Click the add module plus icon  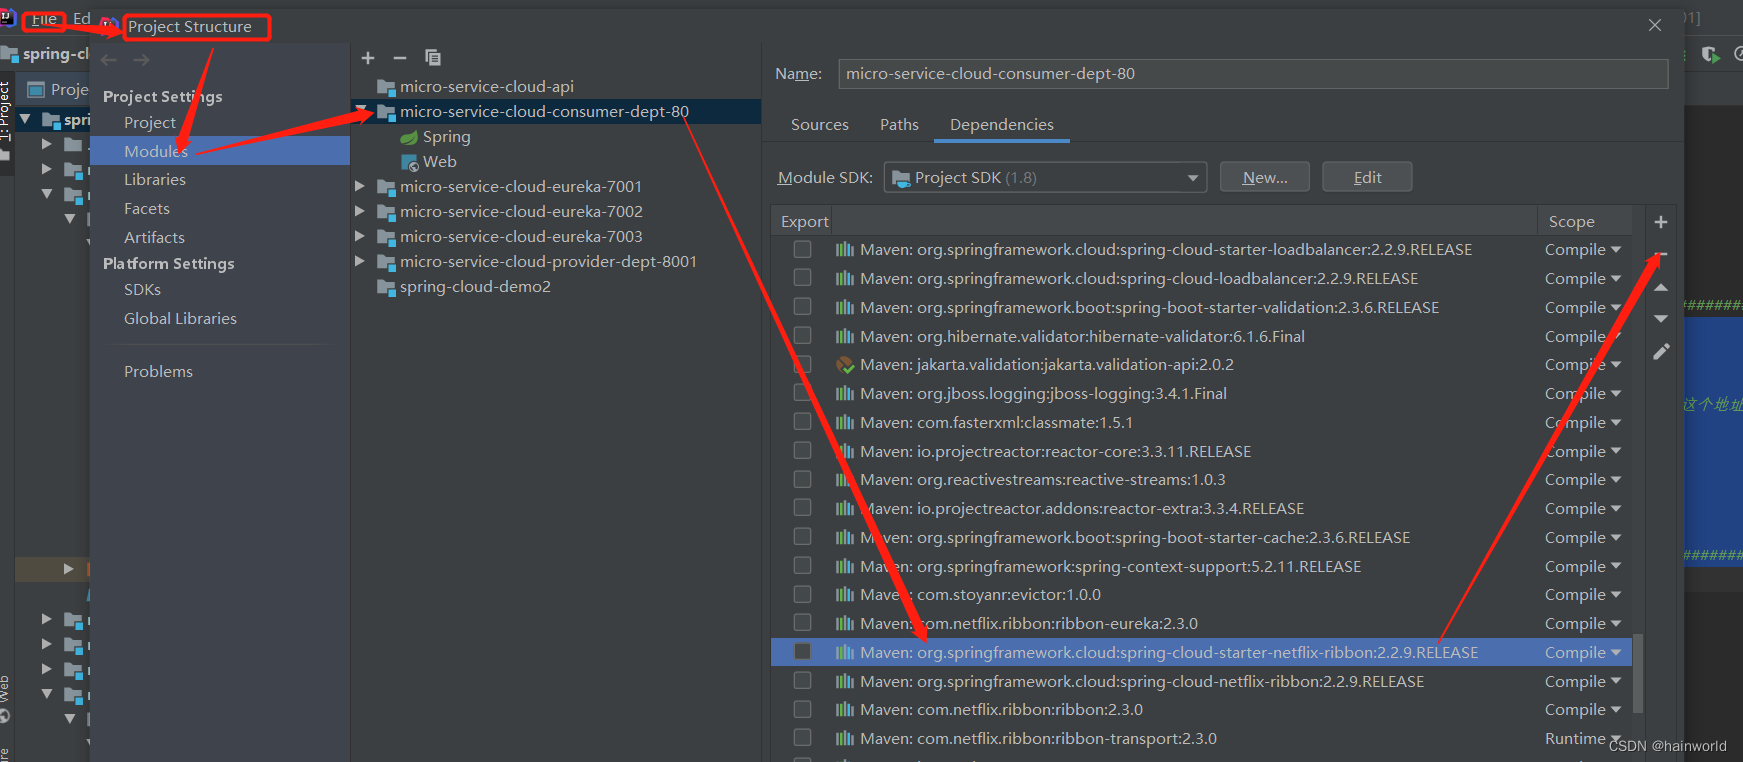(x=368, y=58)
